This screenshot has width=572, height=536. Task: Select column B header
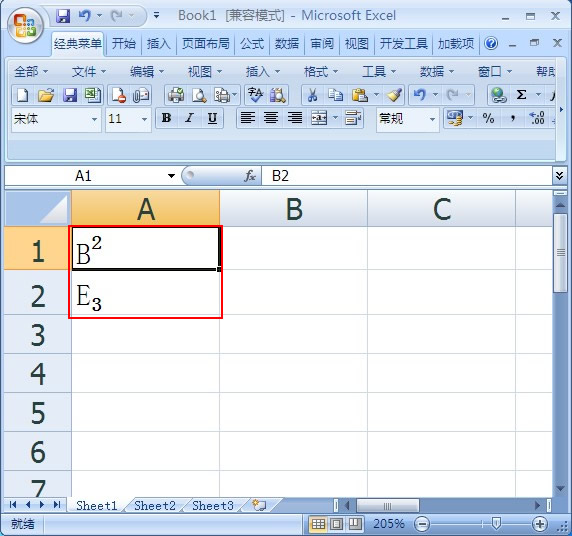coord(294,209)
